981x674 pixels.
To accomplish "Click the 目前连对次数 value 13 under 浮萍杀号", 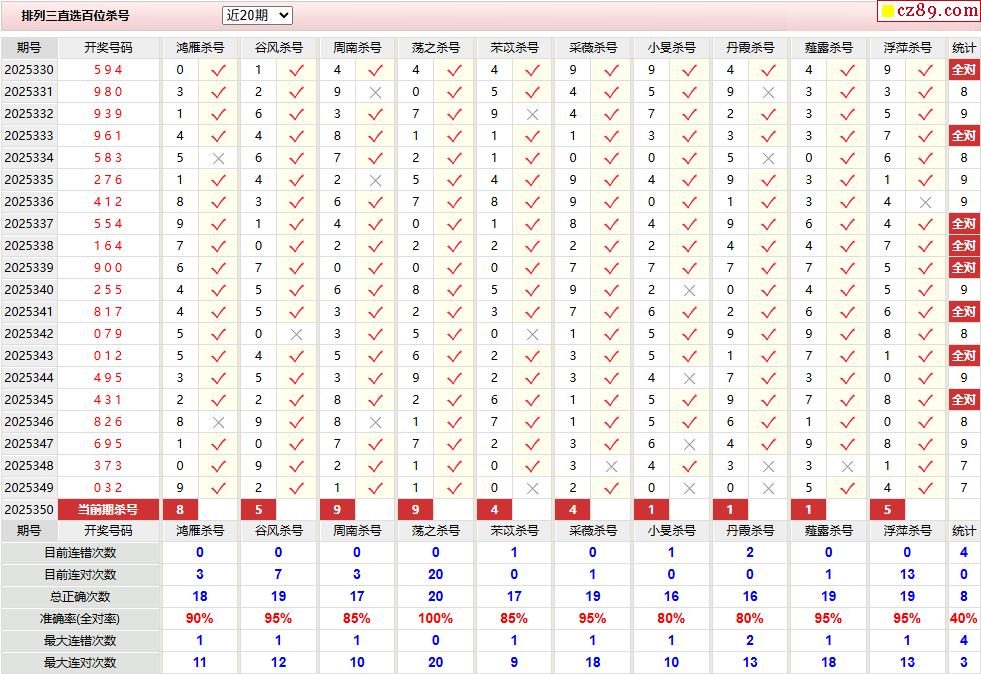I will 907,574.
